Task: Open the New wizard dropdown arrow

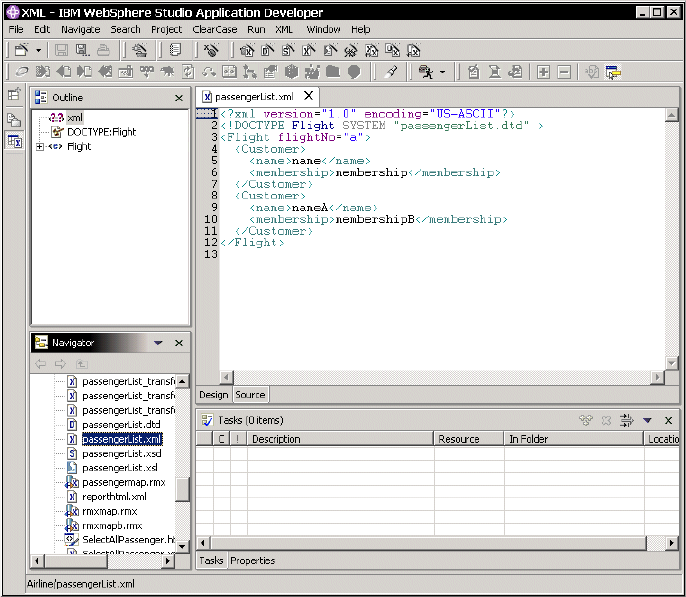Action: click(38, 50)
